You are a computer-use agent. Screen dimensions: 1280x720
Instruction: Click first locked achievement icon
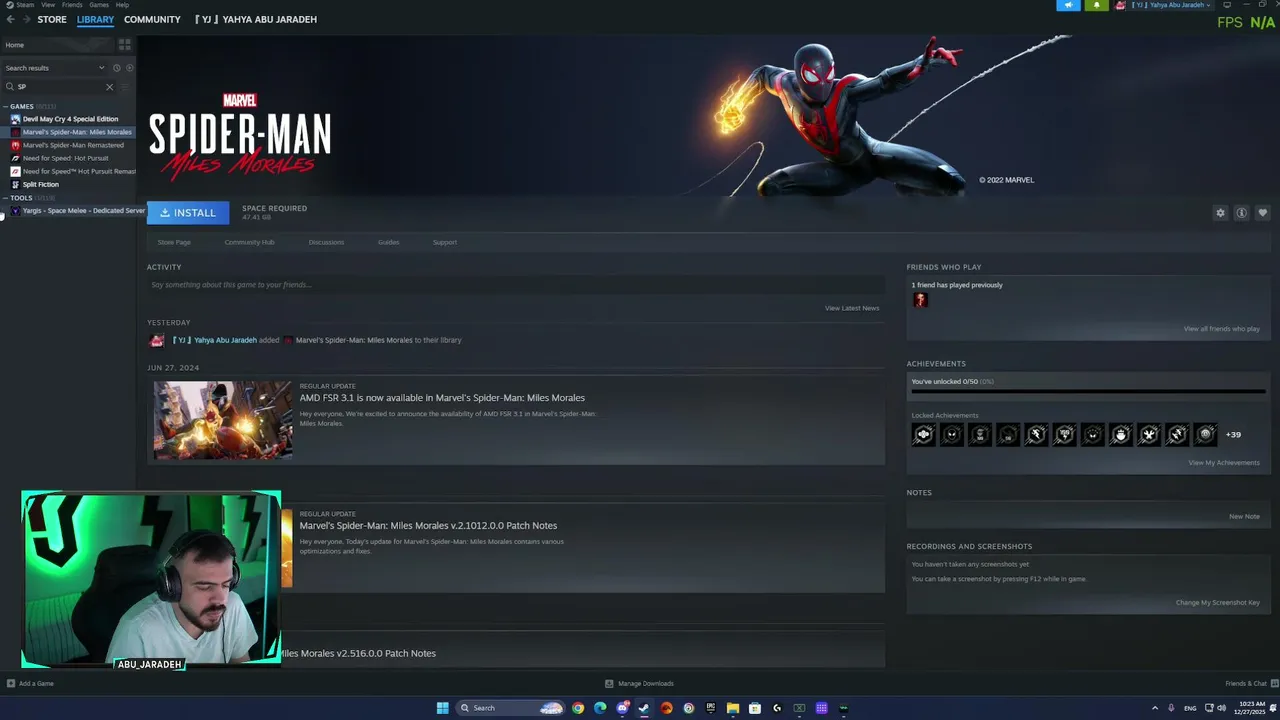[923, 434]
